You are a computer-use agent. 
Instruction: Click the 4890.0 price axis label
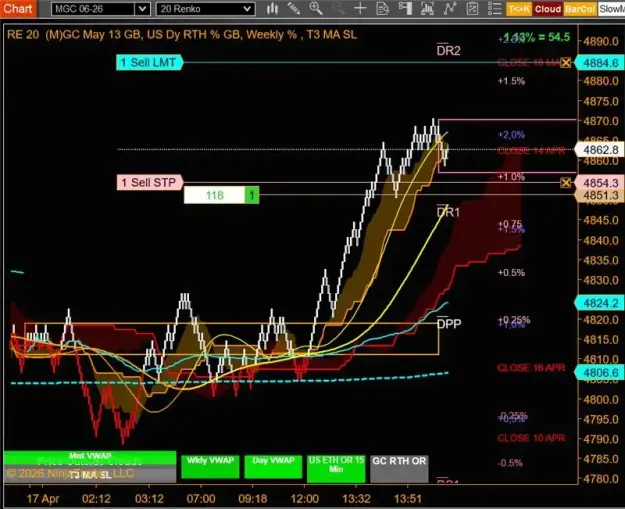click(x=601, y=41)
